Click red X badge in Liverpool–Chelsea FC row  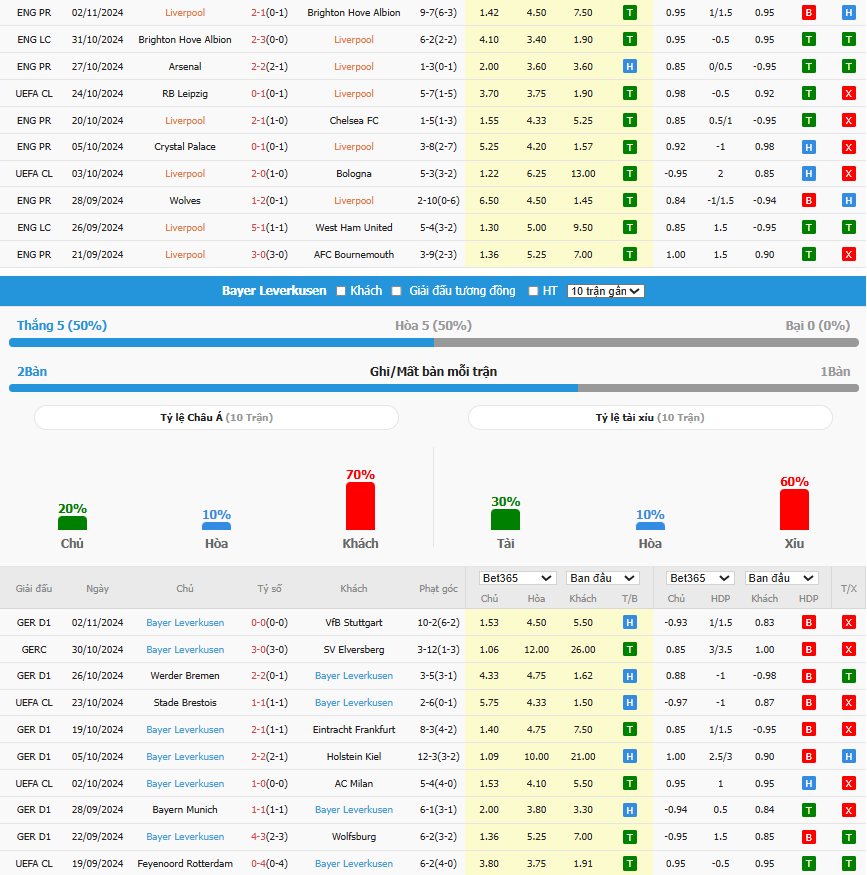(849, 120)
